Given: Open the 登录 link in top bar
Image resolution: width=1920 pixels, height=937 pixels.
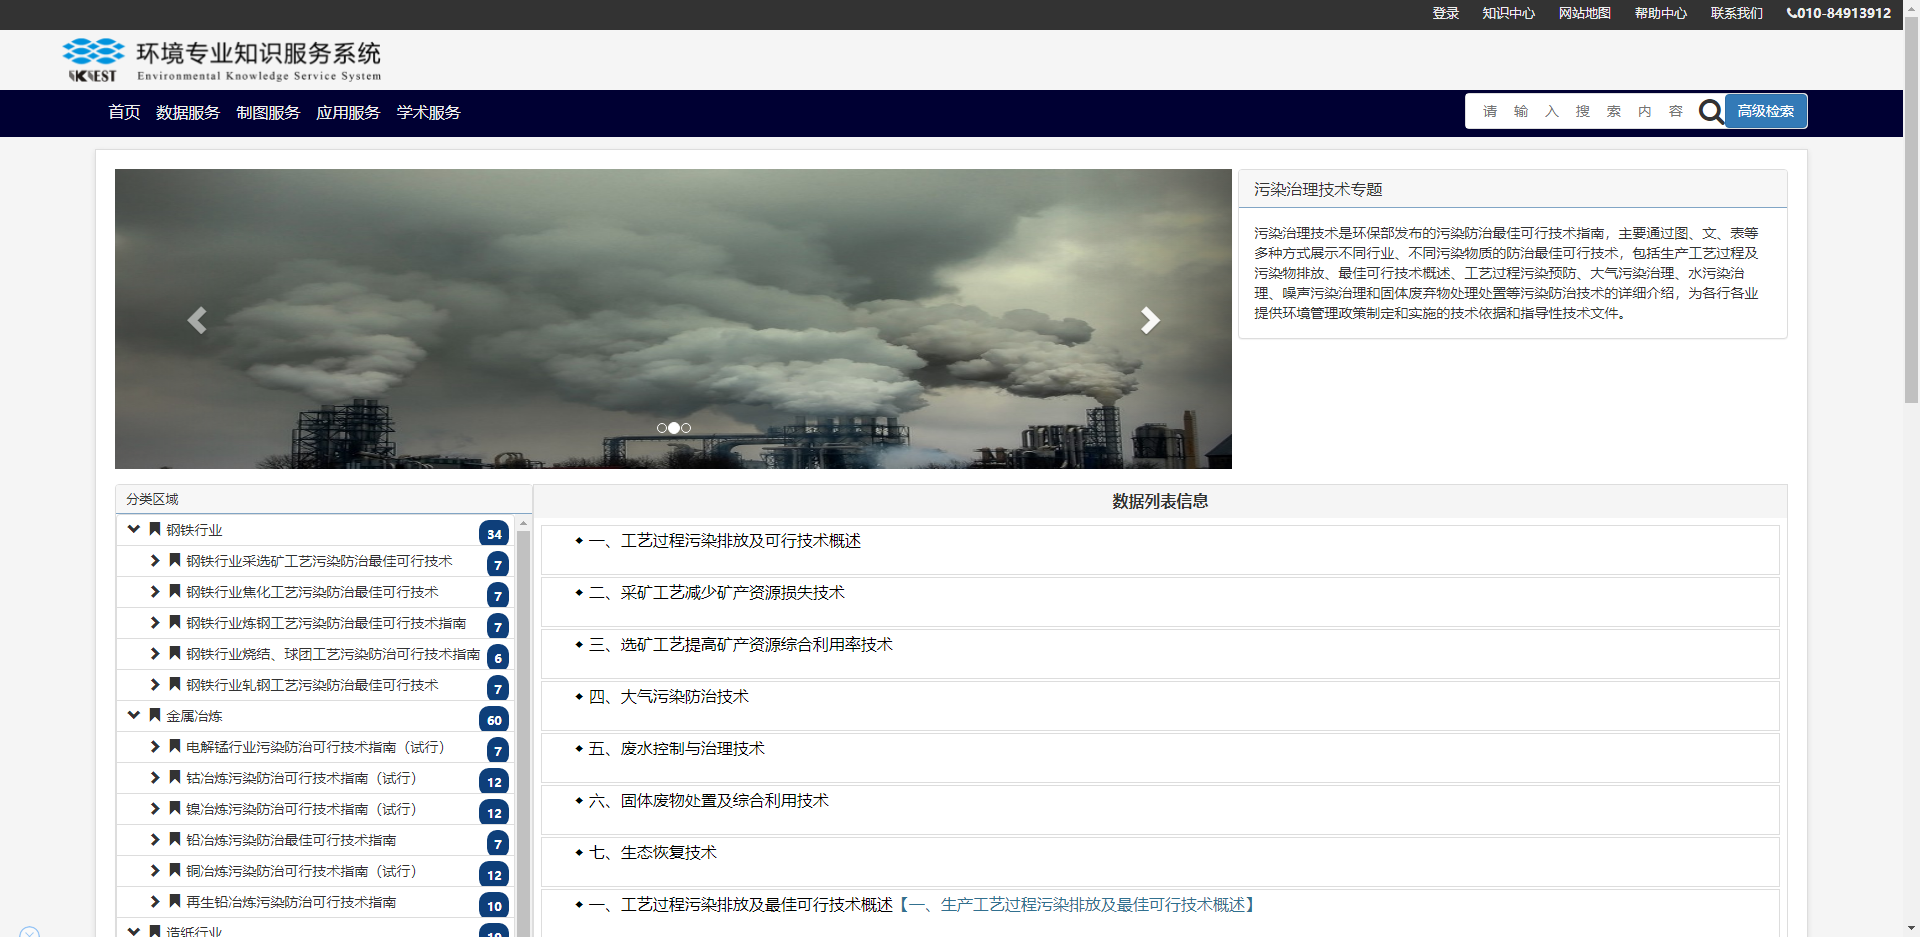Looking at the screenshot, I should (x=1445, y=14).
